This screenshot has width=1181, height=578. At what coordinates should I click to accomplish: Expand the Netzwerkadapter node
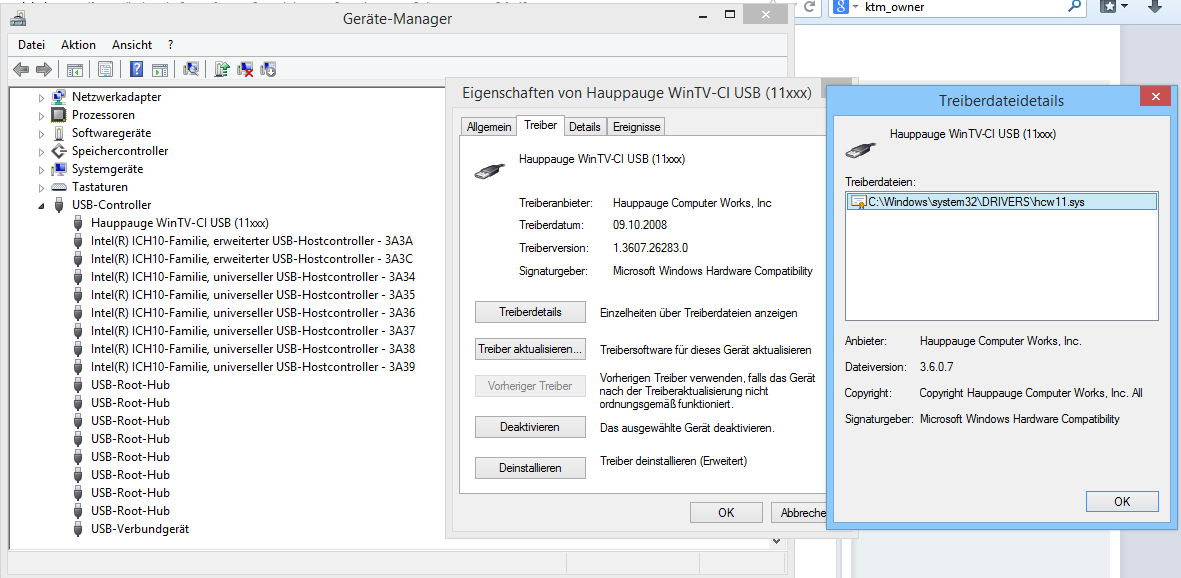(x=41, y=97)
